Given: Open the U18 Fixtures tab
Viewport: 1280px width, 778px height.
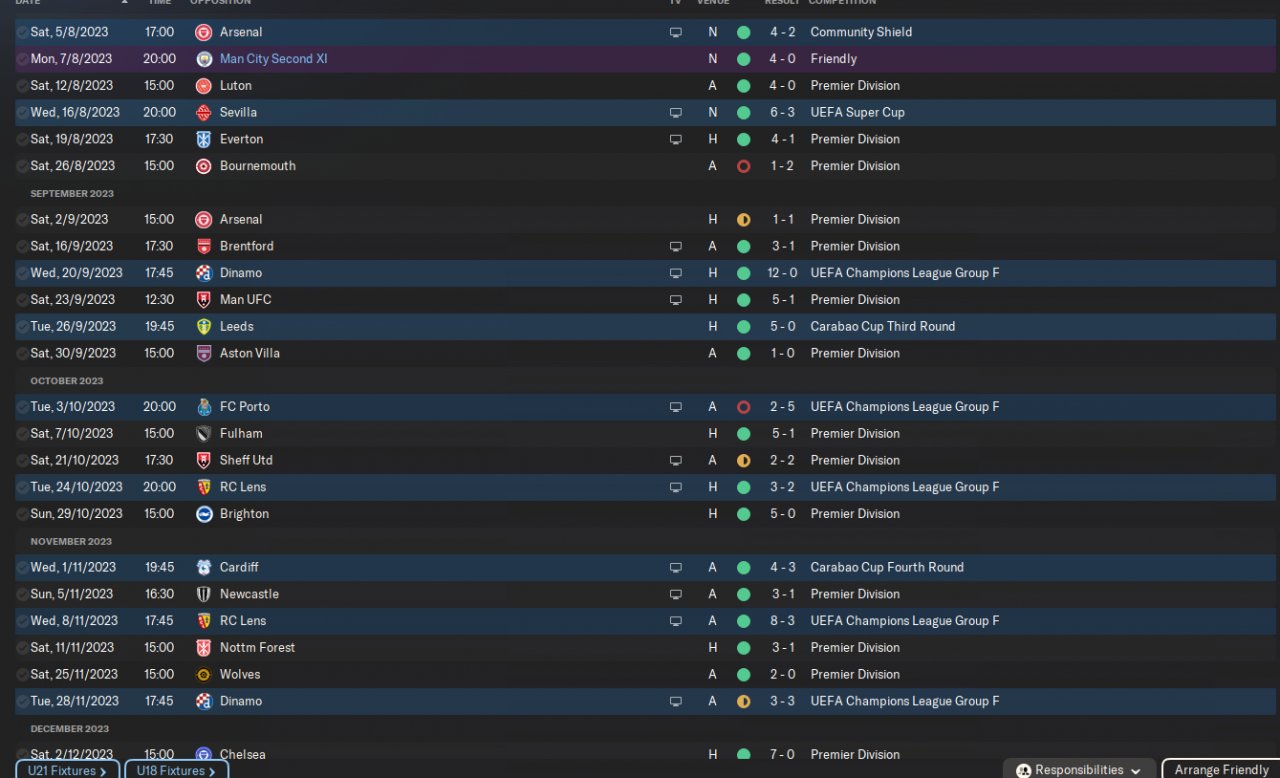Looking at the screenshot, I should tap(176, 771).
